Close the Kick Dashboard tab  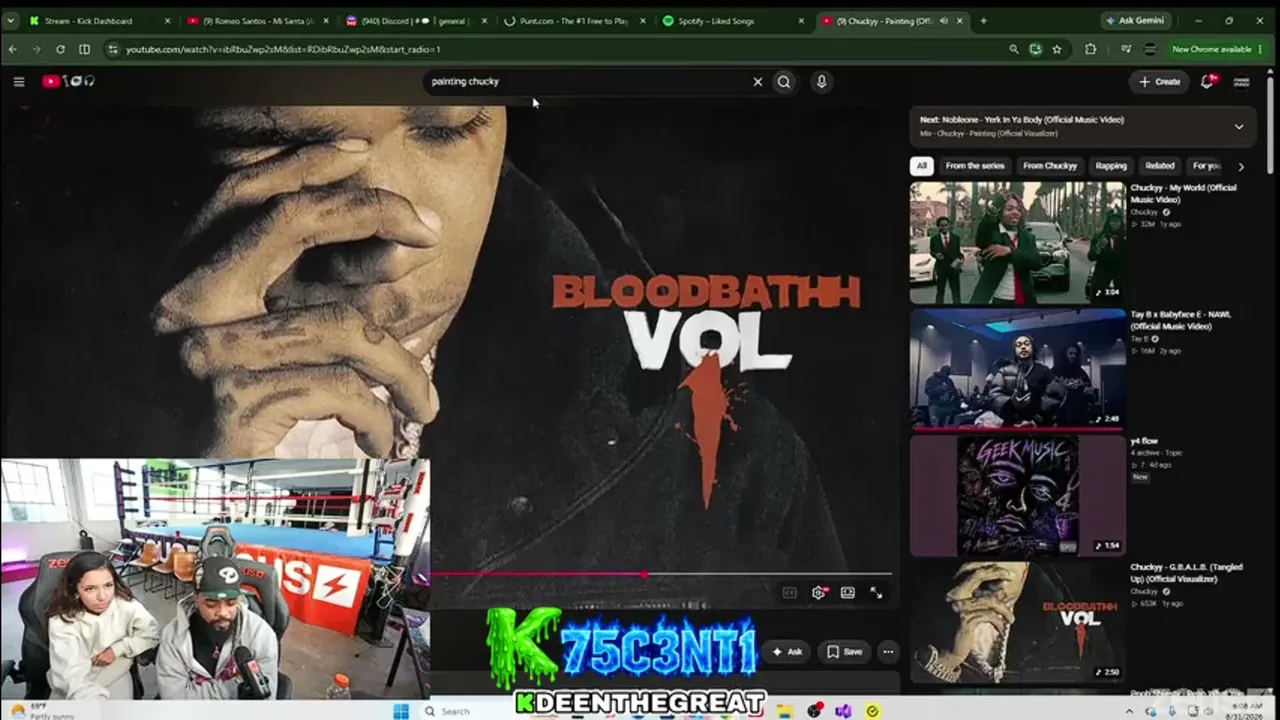(x=167, y=20)
